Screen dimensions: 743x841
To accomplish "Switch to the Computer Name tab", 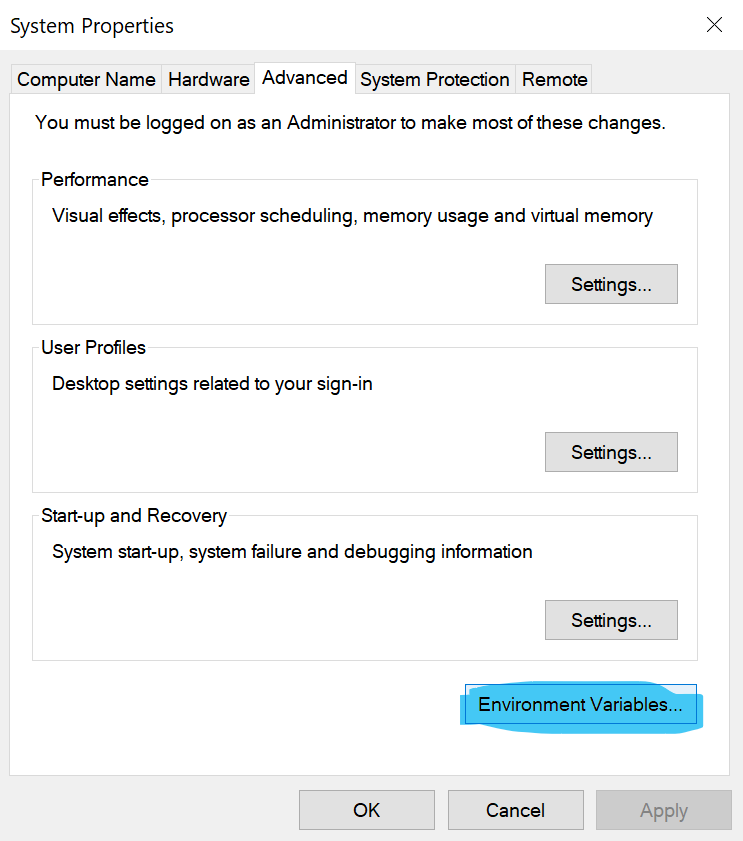I will pyautogui.click(x=86, y=79).
